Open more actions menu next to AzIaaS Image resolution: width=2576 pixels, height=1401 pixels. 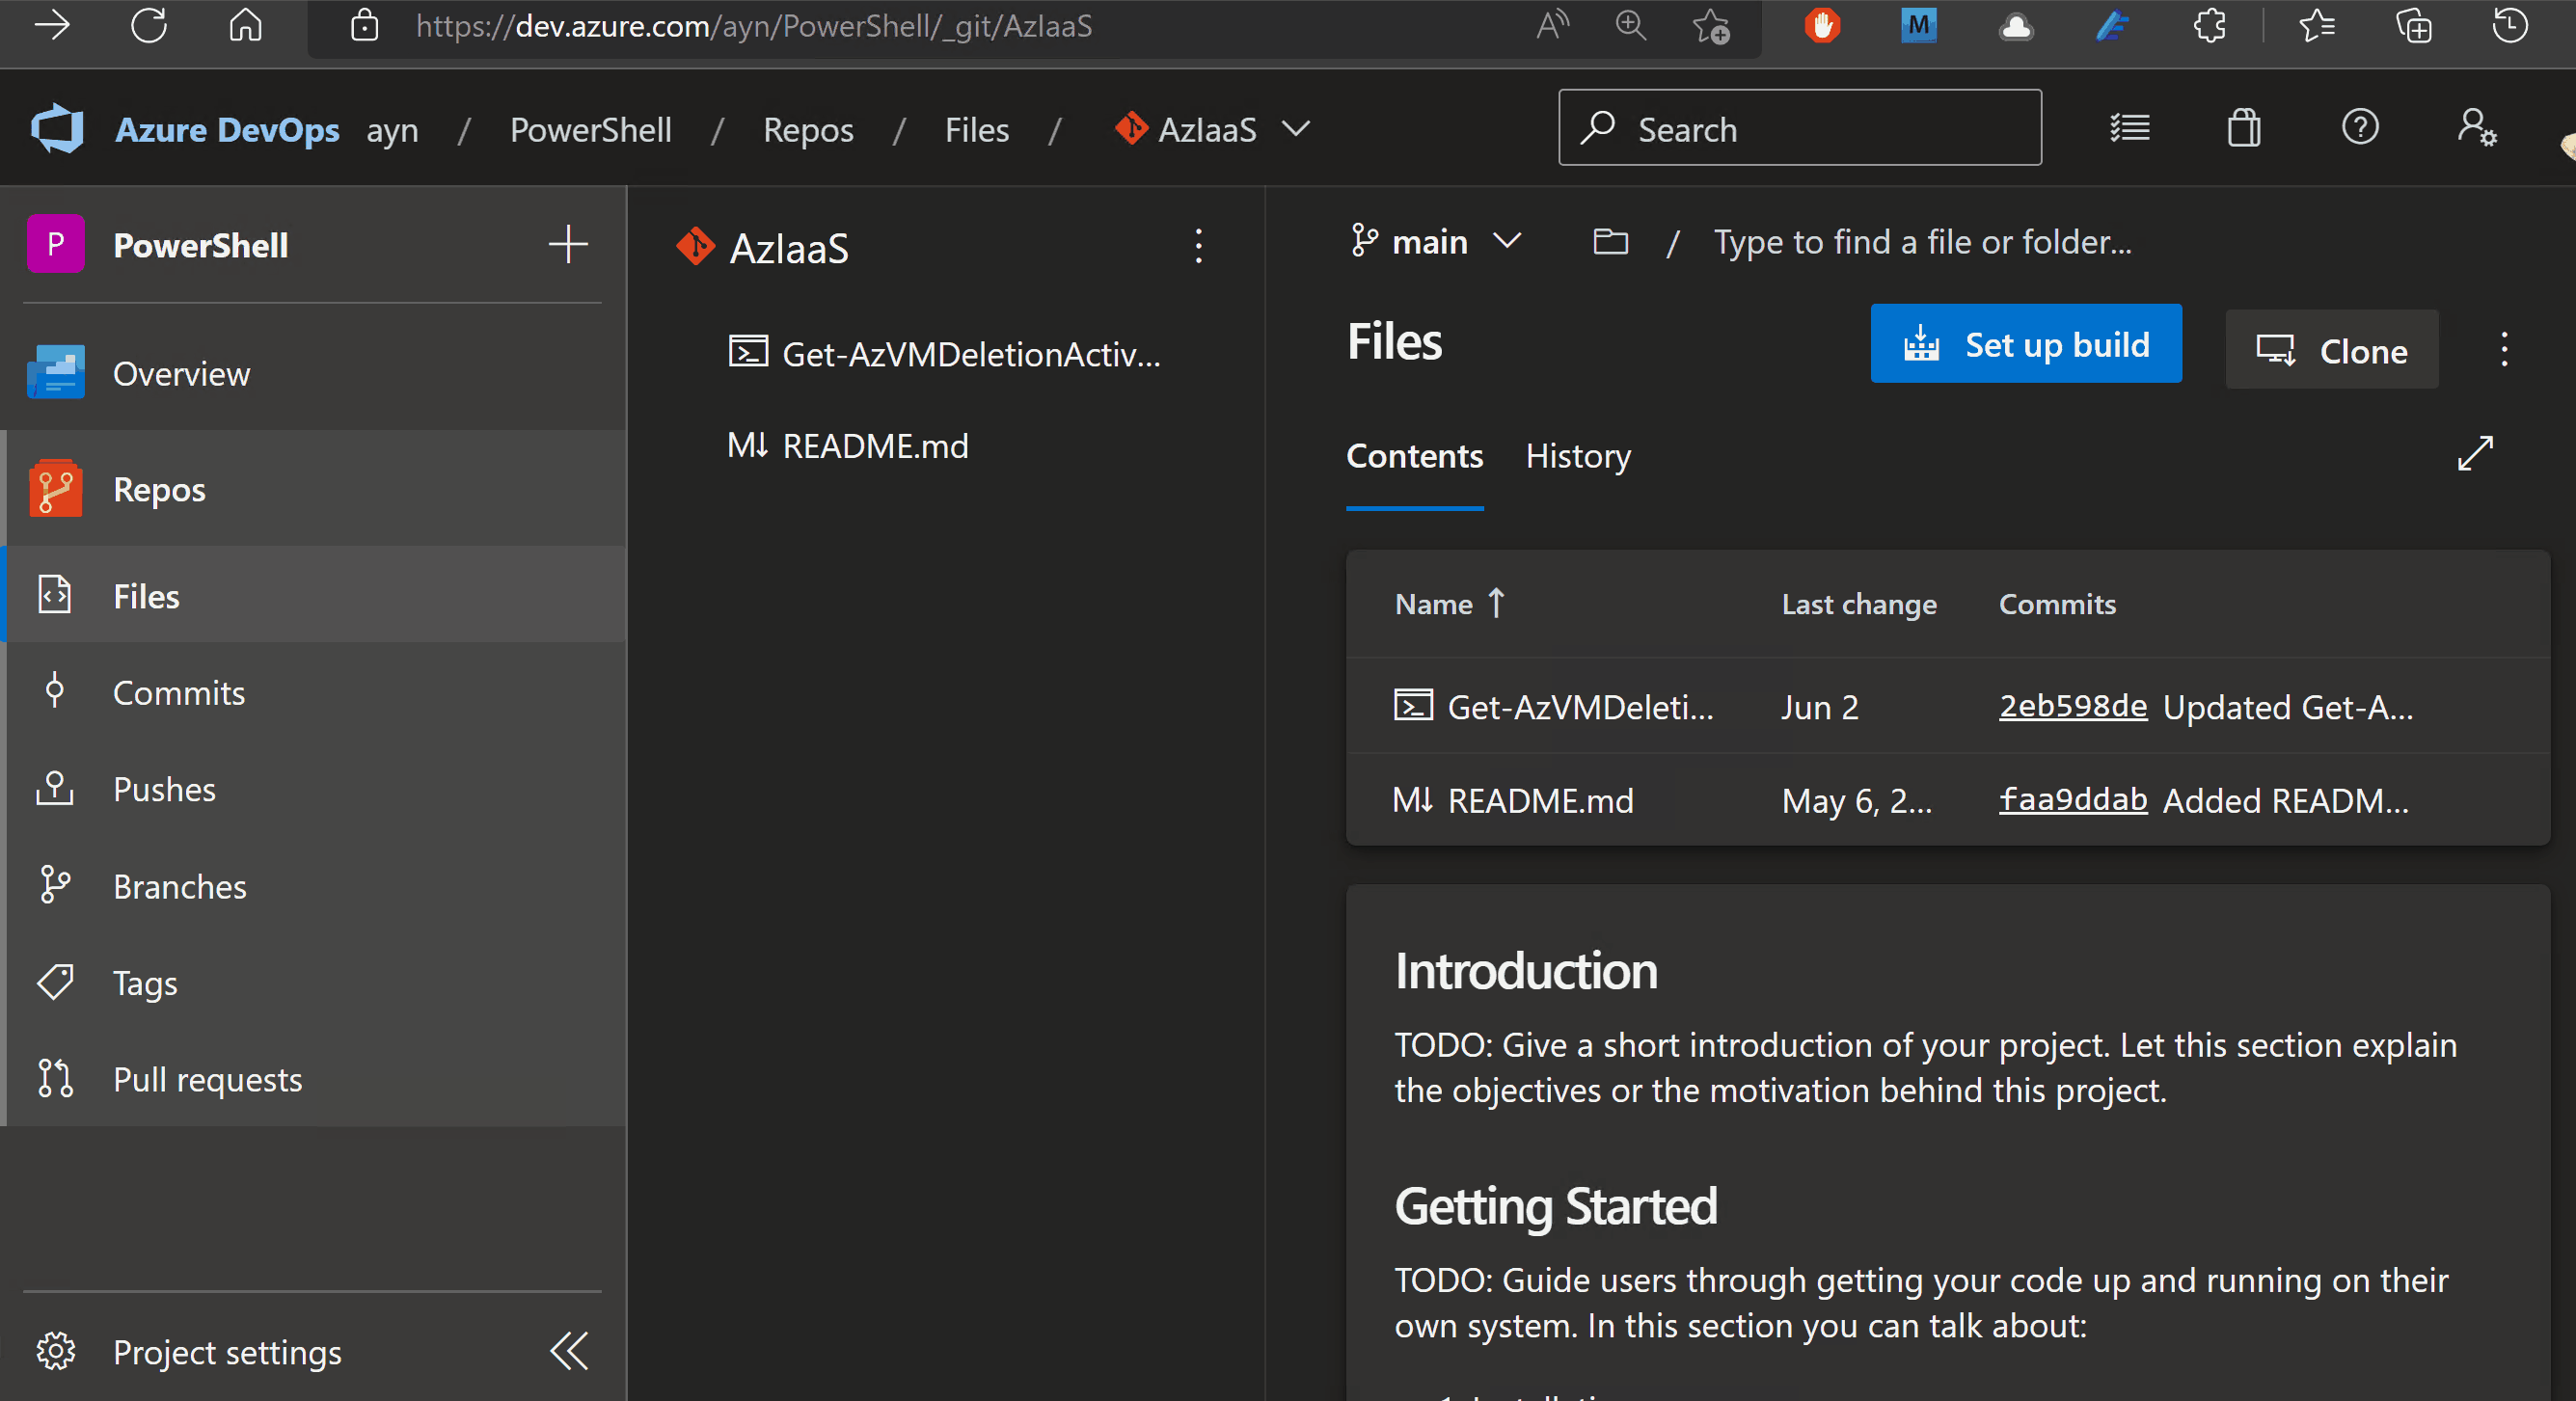pyautogui.click(x=1197, y=247)
